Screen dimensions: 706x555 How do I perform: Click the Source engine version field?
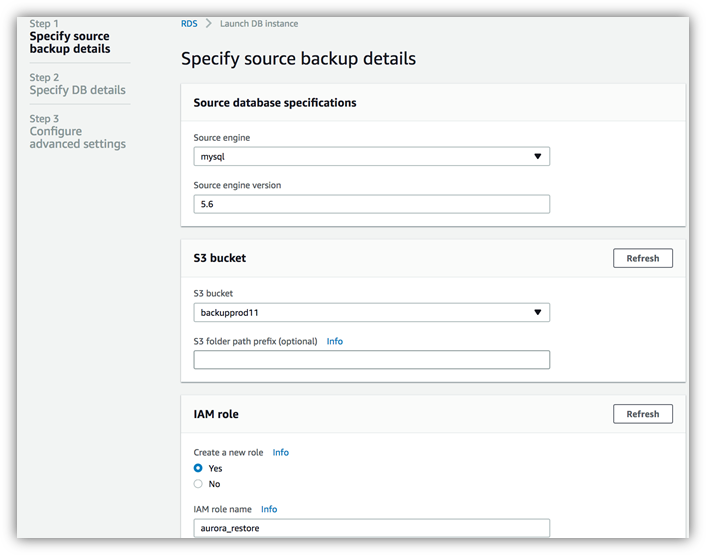(x=371, y=204)
